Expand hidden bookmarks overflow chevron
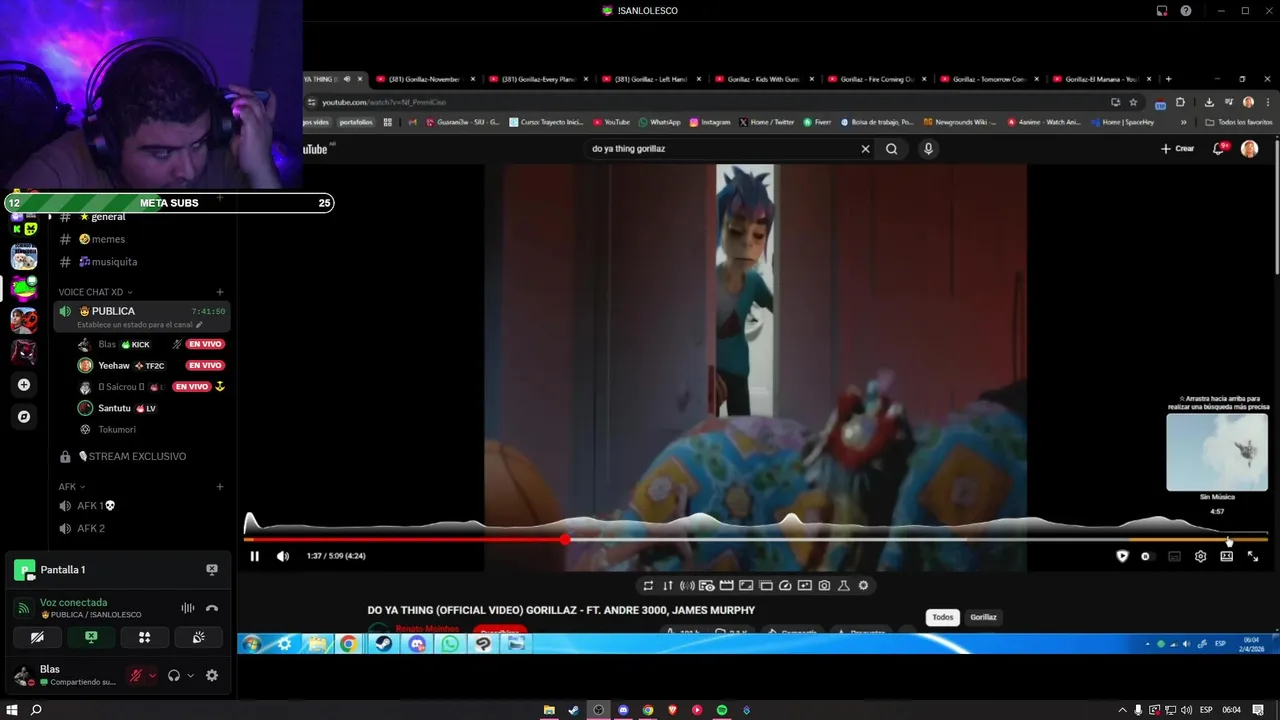 click(1184, 122)
